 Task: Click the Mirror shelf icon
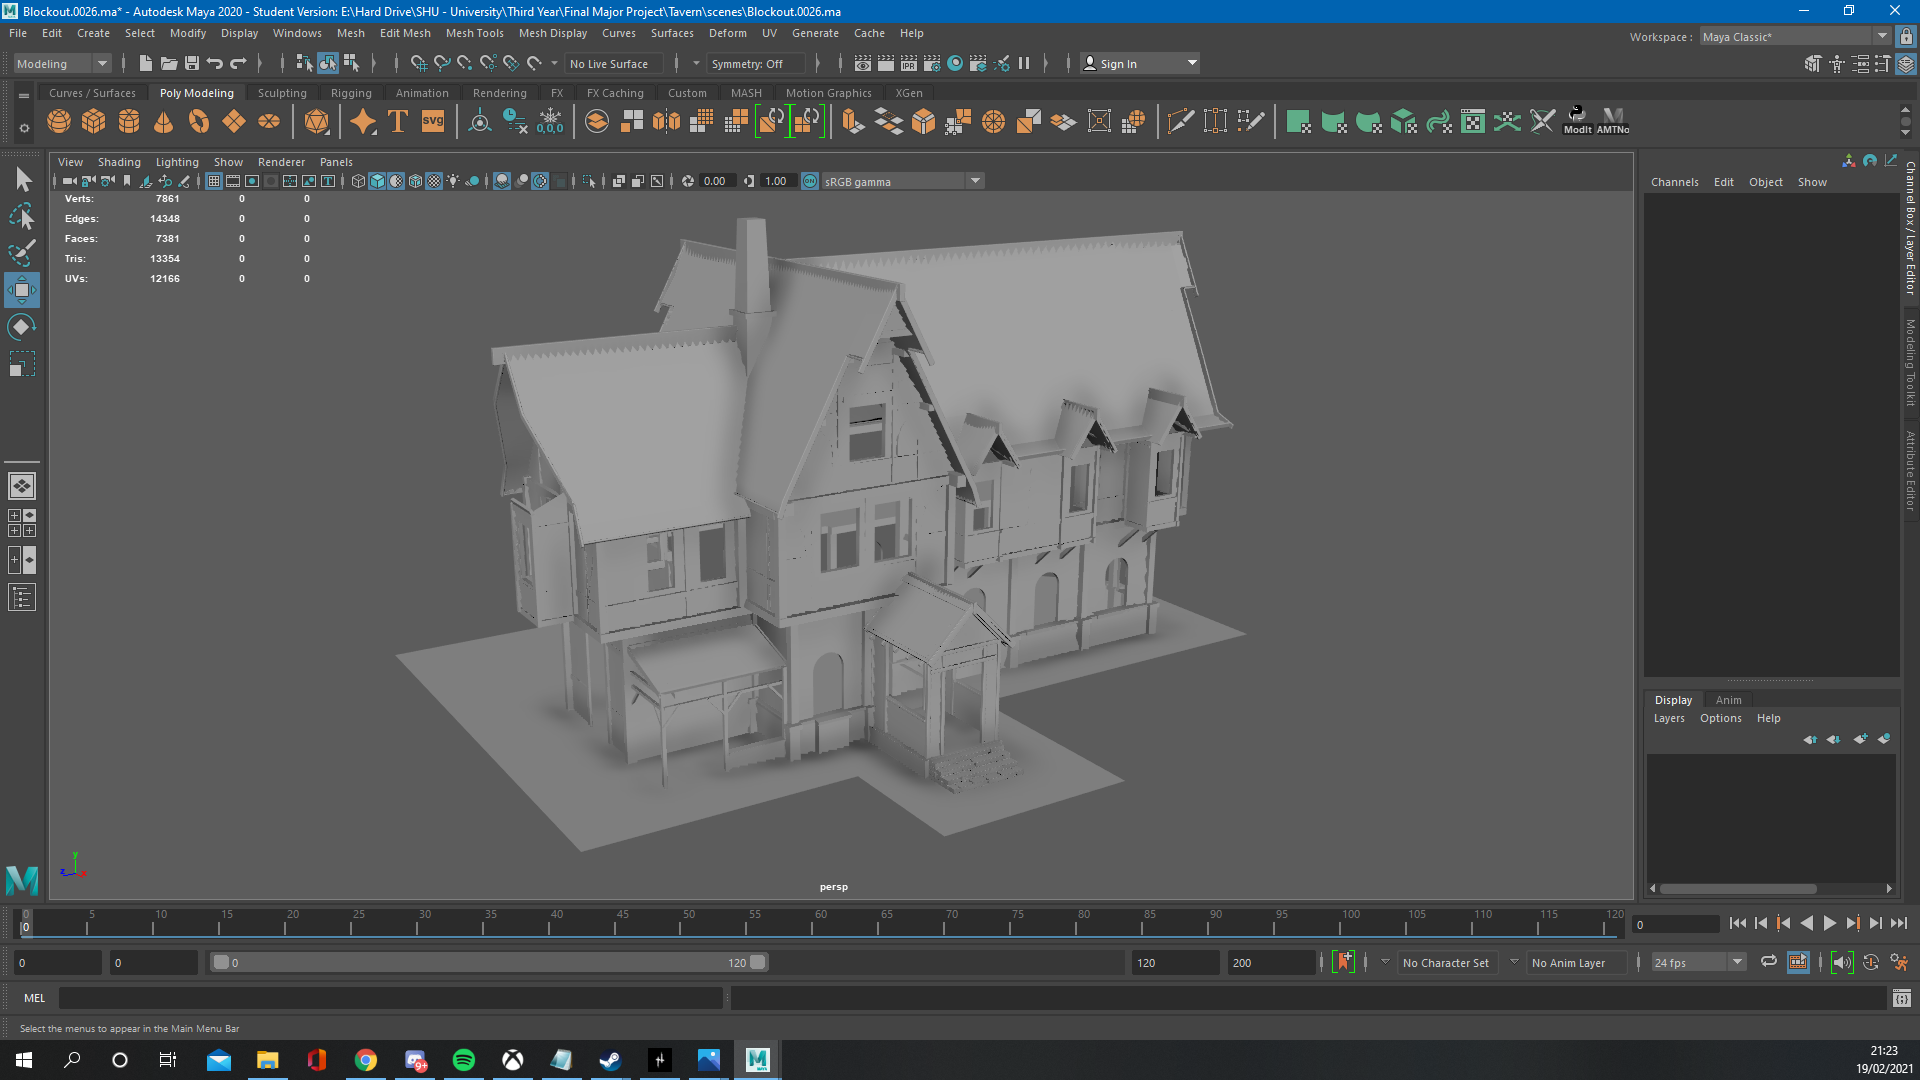click(x=666, y=122)
